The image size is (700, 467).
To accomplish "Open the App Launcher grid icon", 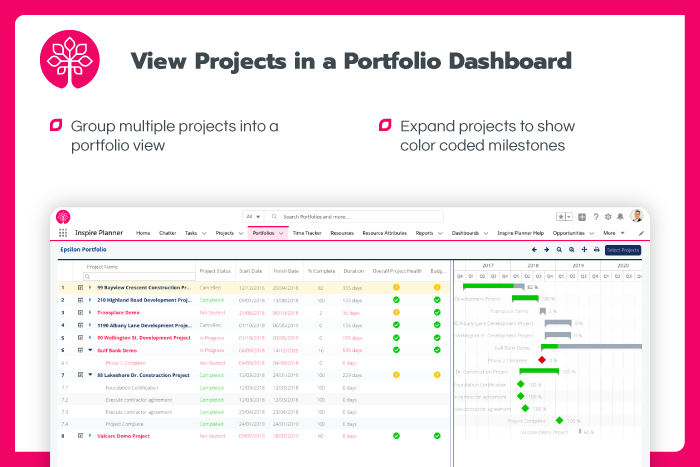I will (x=63, y=233).
